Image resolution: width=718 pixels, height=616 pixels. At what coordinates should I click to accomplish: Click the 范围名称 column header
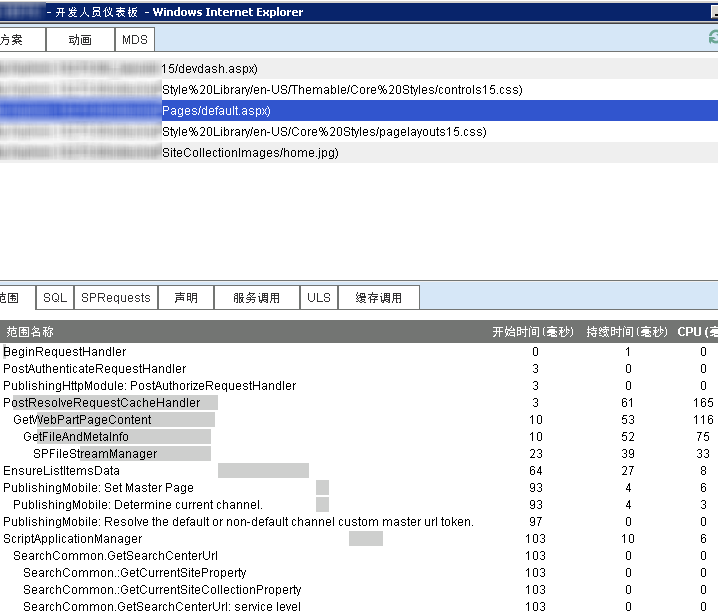(30, 332)
